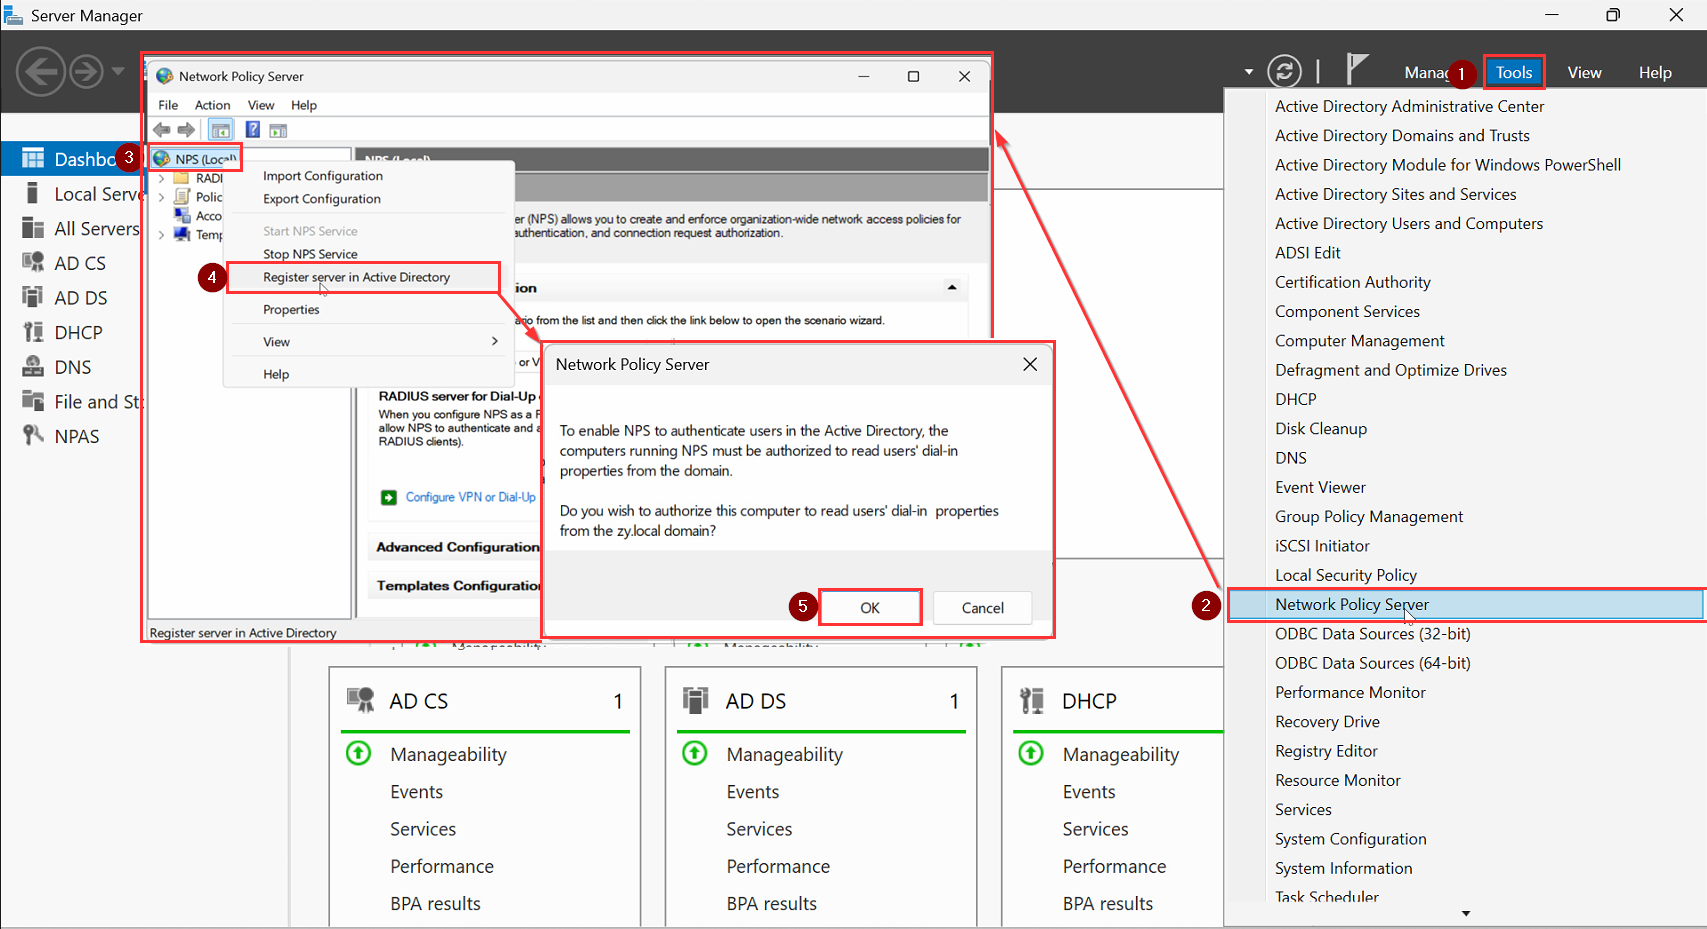Open the View menu in Server Manager header
The width and height of the screenshot is (1707, 929).
(1584, 72)
